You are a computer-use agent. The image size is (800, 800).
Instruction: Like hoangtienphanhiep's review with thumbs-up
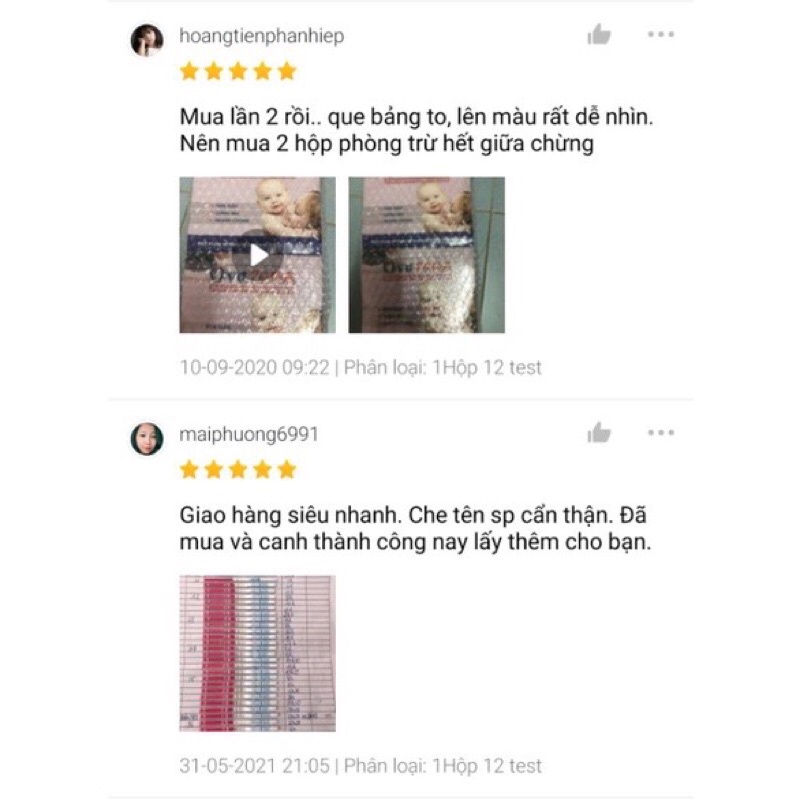point(599,35)
